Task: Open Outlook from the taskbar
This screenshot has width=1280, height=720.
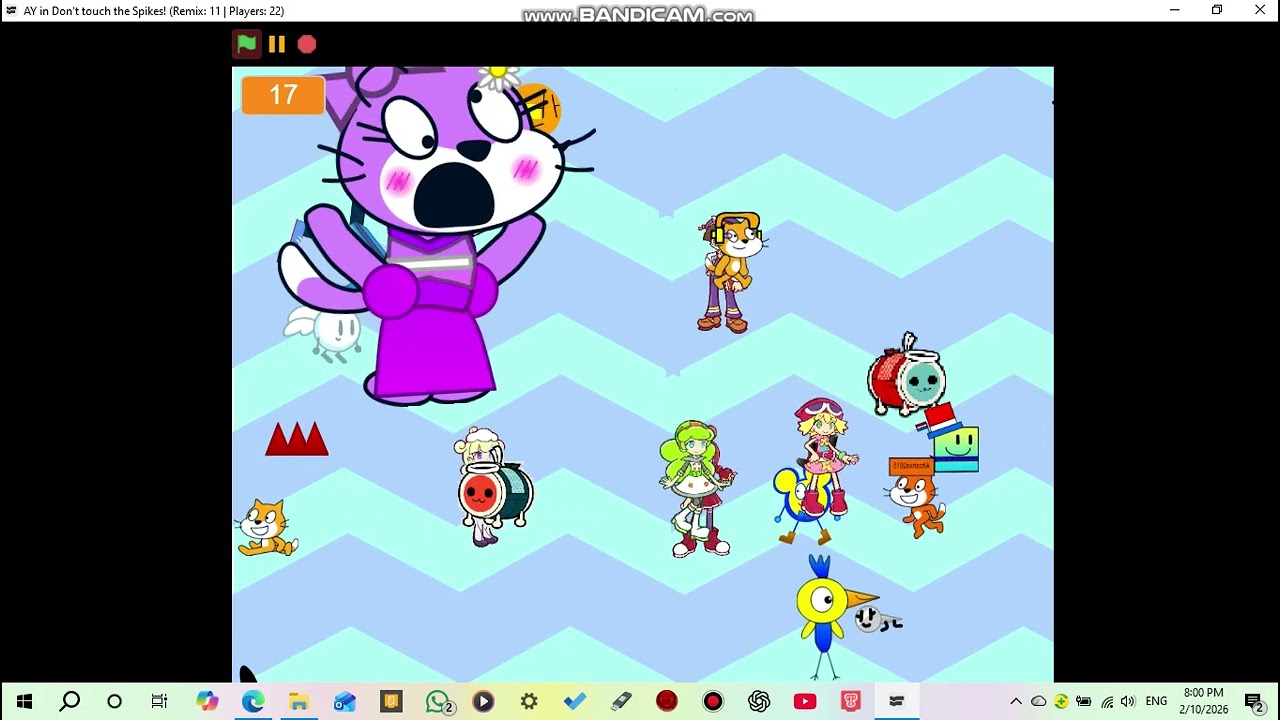Action: click(345, 701)
